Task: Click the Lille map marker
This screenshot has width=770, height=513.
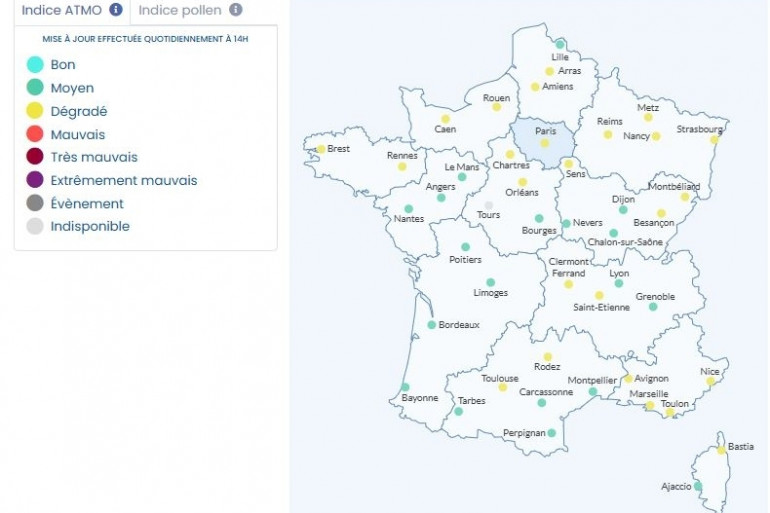Action: pos(560,44)
